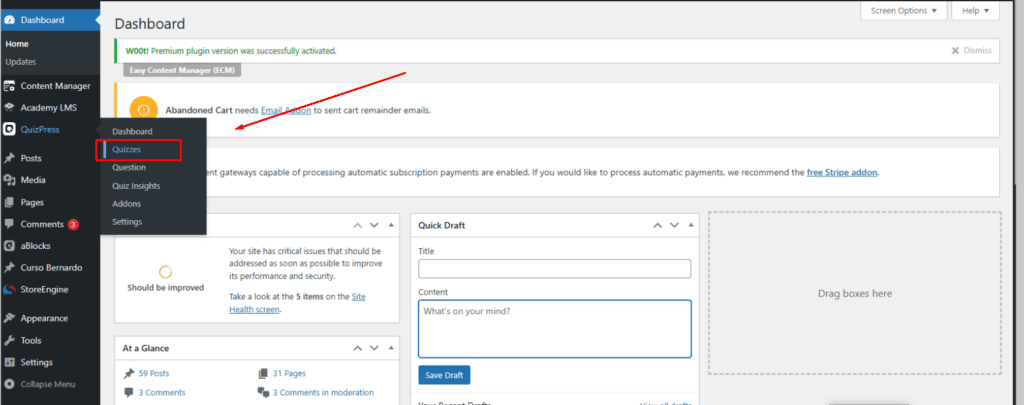Click the Save Draft button
The height and width of the screenshot is (405, 1024).
click(444, 375)
